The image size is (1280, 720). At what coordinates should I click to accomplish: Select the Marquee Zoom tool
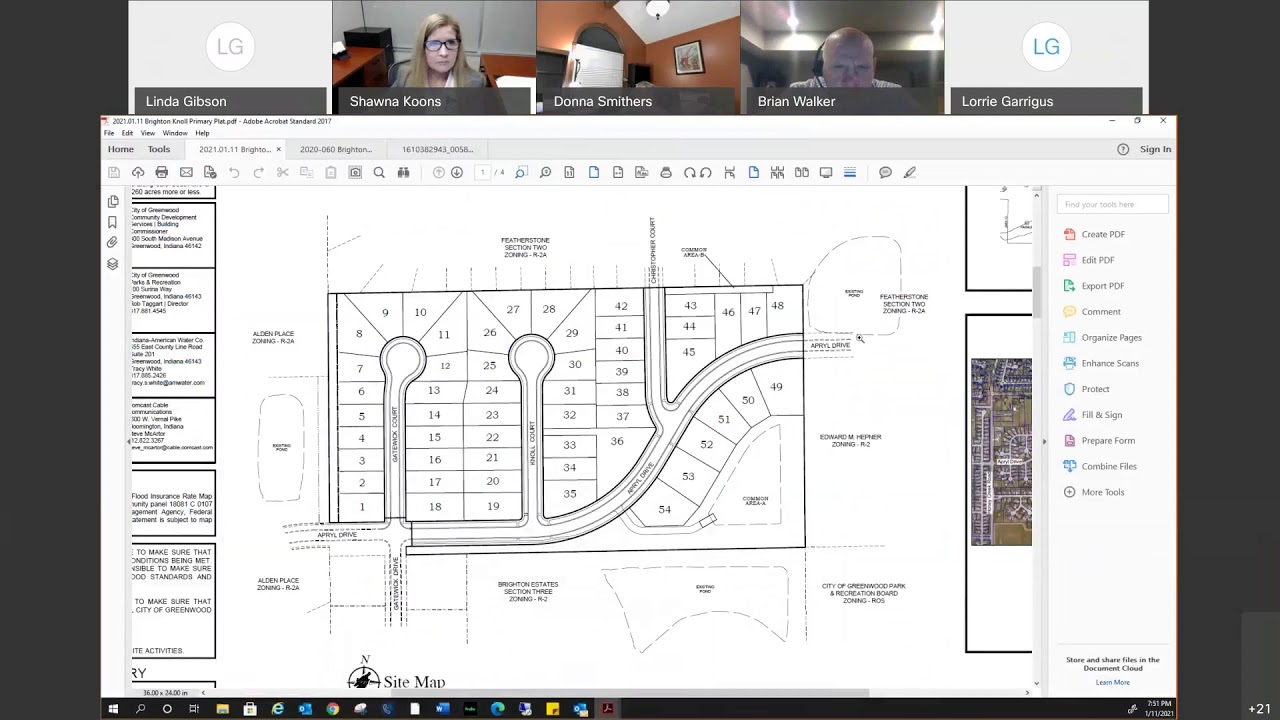[521, 173]
